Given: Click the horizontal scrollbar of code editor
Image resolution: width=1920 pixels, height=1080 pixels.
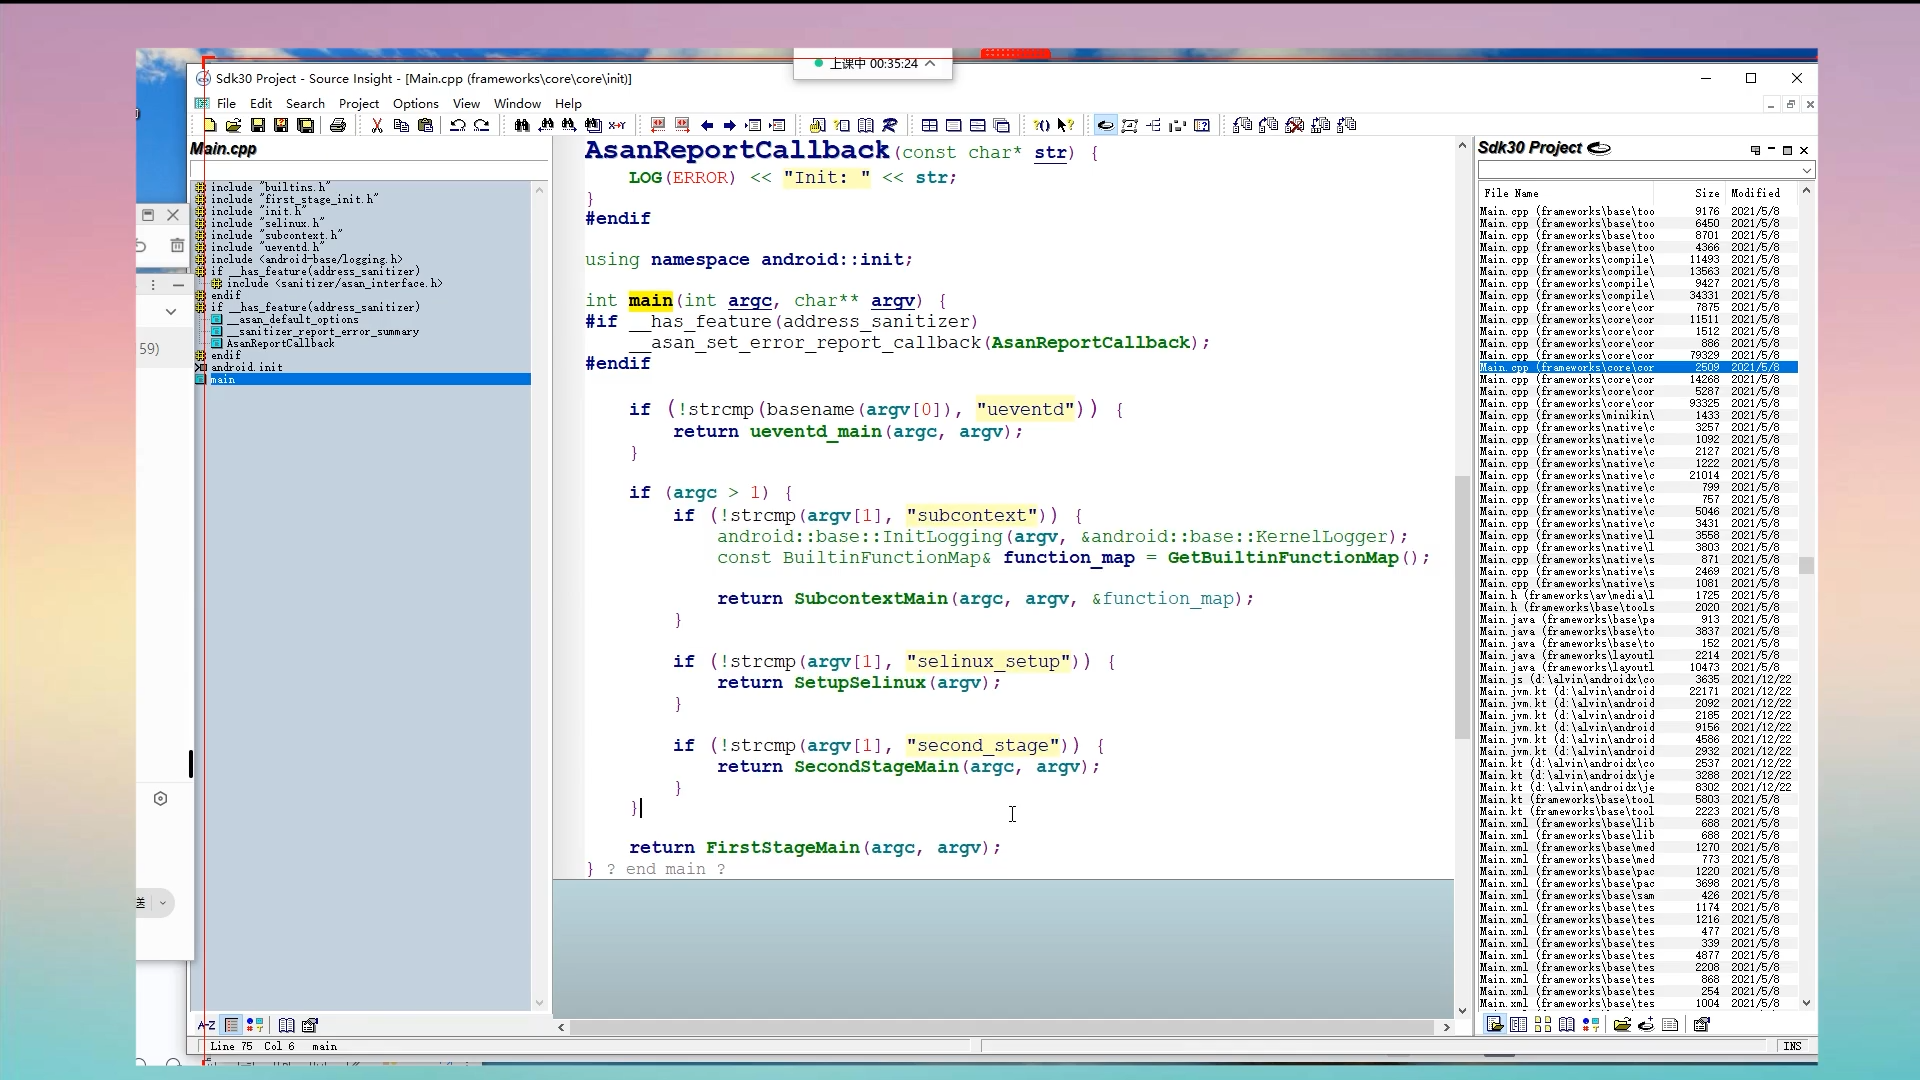Looking at the screenshot, I should 1000,1027.
